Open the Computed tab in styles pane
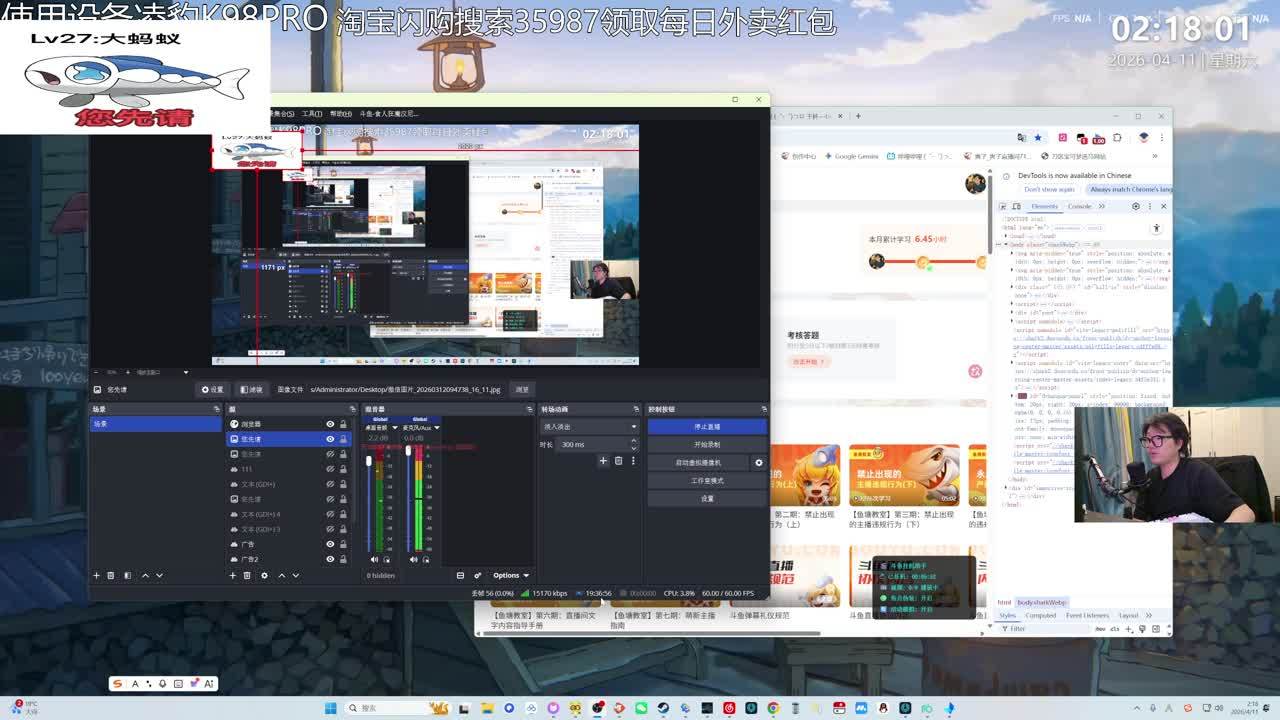The image size is (1280, 720). [x=1040, y=615]
